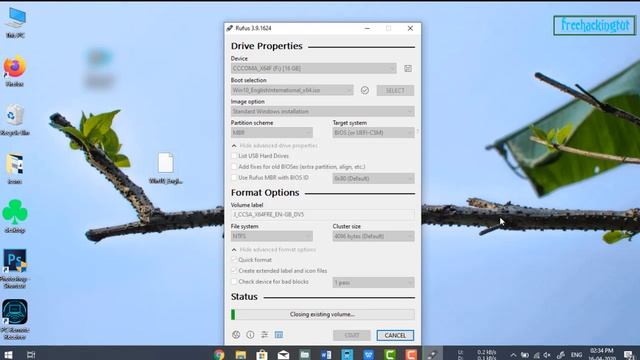Open PC Remote Receiver desktop shortcut

[15, 320]
